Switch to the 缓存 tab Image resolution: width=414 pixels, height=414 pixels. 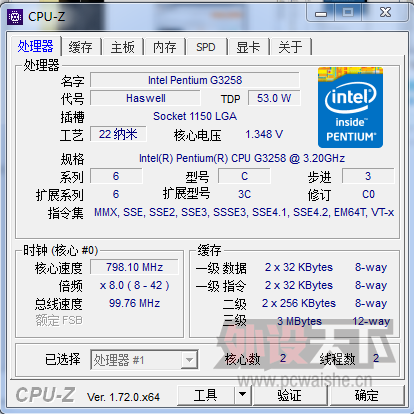(80, 47)
